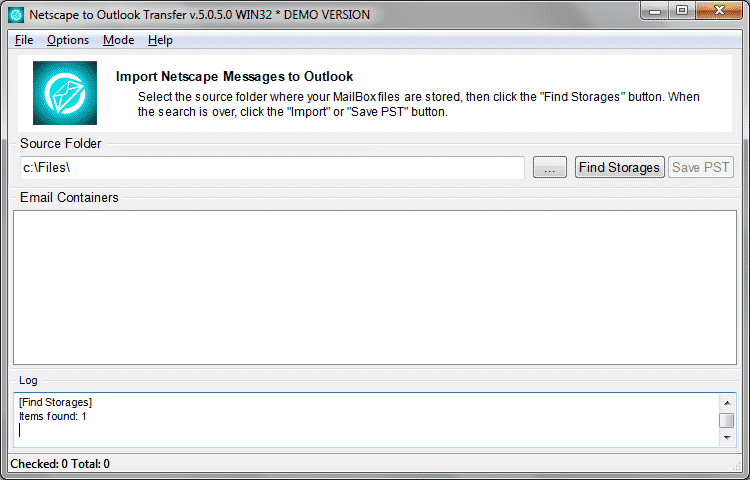Open folder browser with the ellipsis button
The image size is (750, 480).
[x=550, y=167]
